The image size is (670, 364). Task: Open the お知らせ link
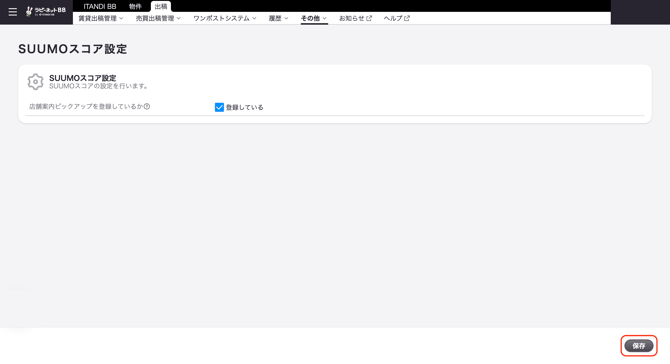(352, 18)
